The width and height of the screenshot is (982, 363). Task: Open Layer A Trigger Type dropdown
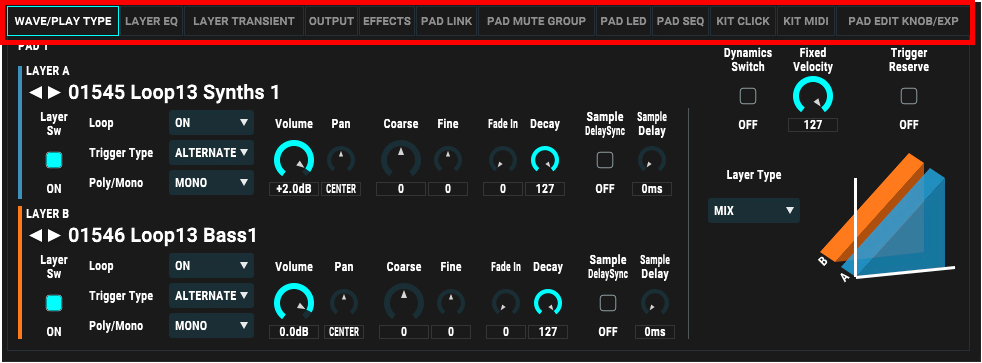tap(211, 153)
